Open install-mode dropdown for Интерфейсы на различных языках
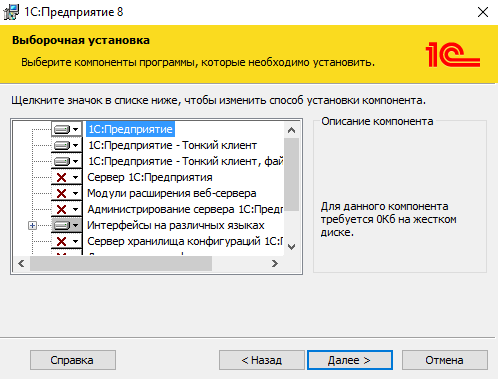498x379 pixels. [x=67, y=225]
